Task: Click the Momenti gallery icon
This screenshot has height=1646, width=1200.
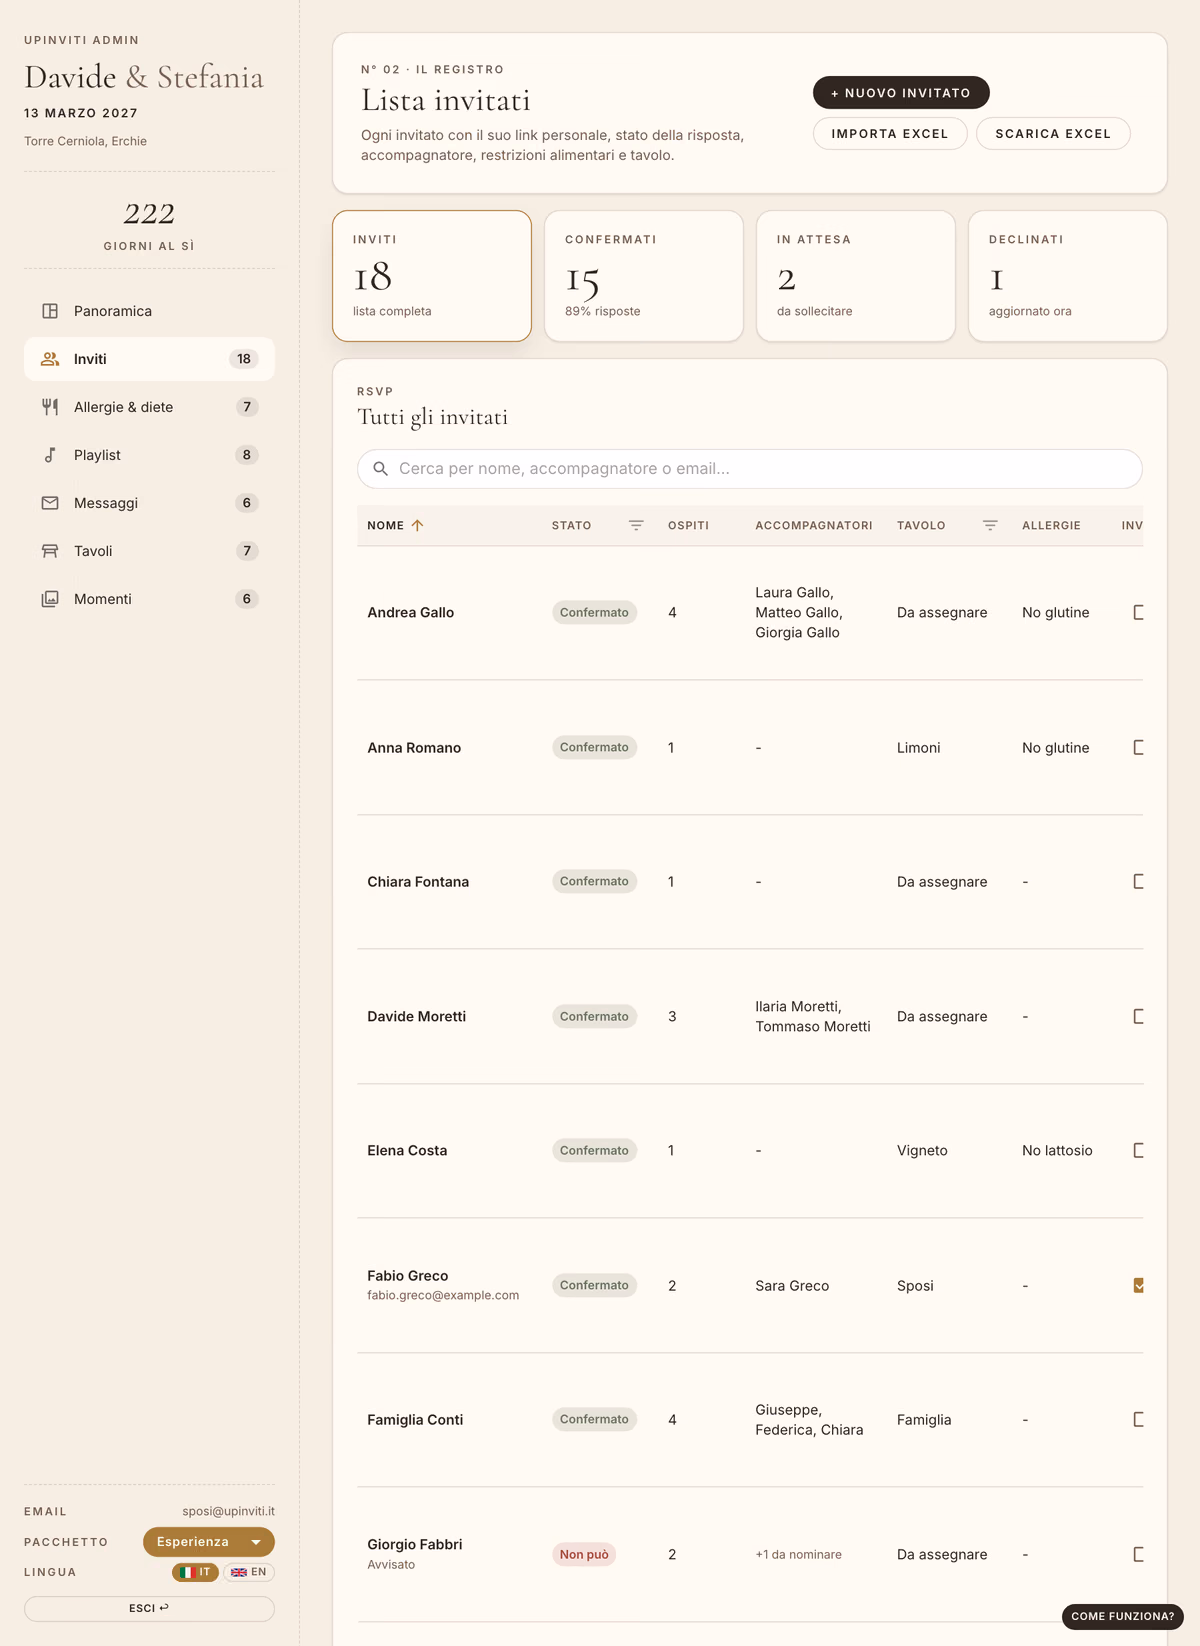Action: point(50,599)
